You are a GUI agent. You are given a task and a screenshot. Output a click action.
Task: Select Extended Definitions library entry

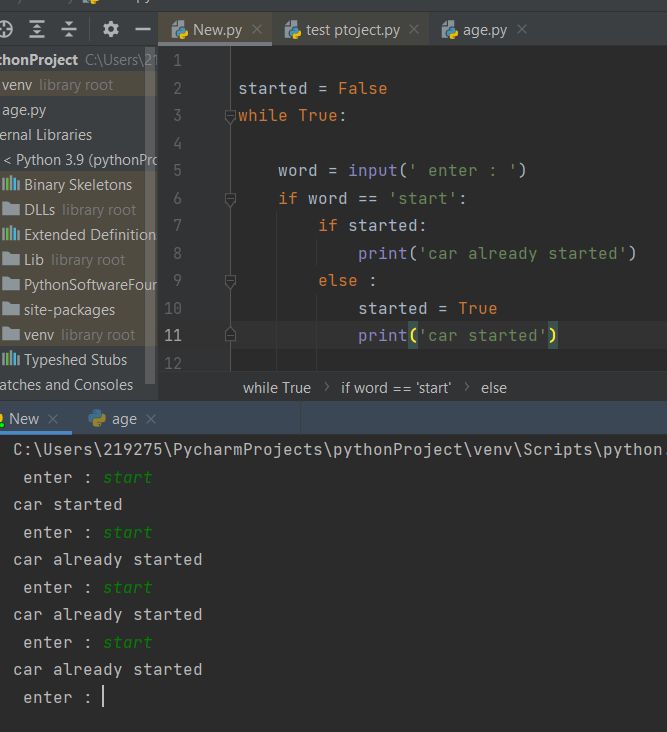[72, 235]
